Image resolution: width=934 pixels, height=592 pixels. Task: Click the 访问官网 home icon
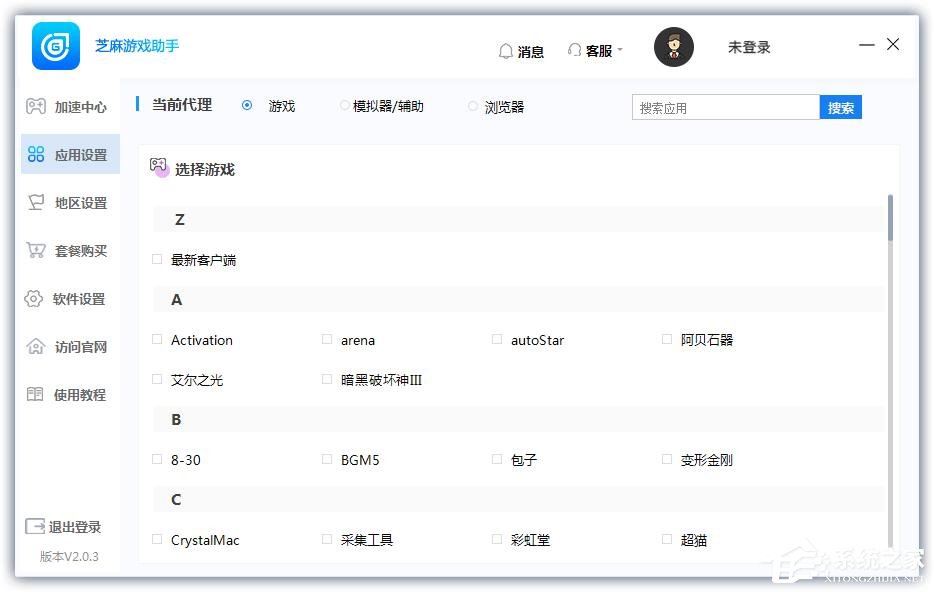coord(35,346)
